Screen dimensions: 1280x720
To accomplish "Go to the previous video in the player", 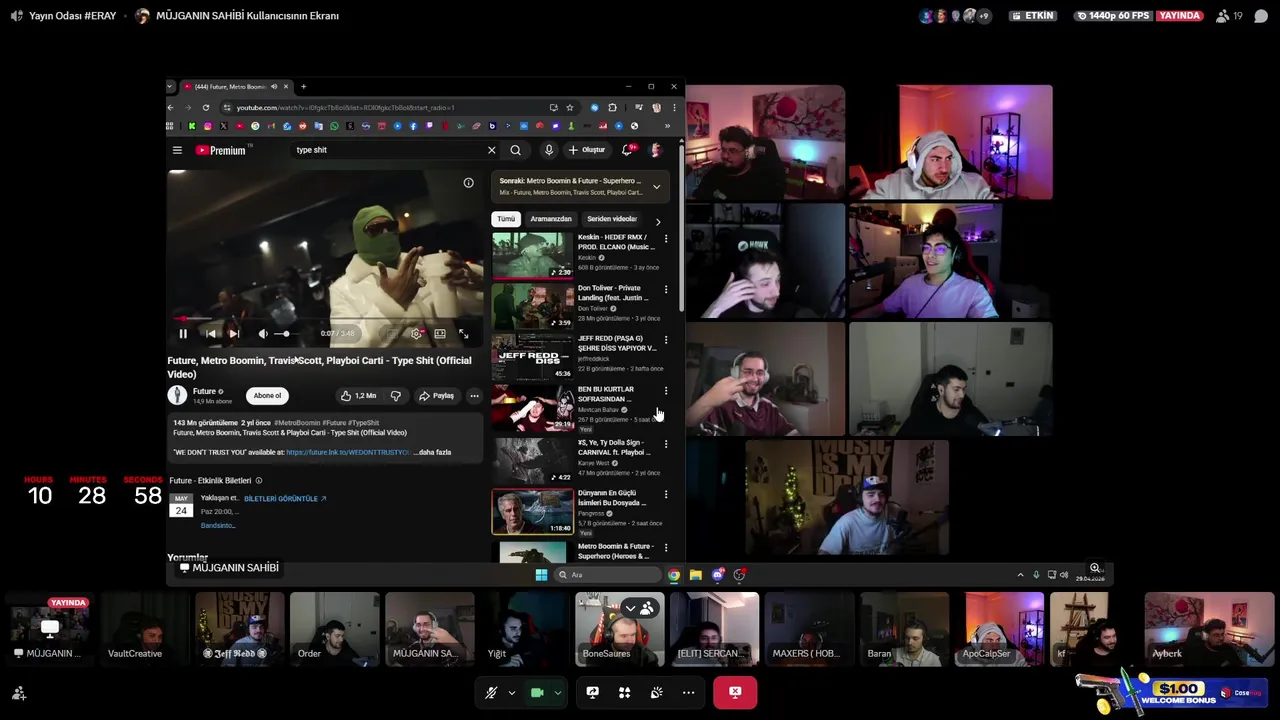I will 210,334.
